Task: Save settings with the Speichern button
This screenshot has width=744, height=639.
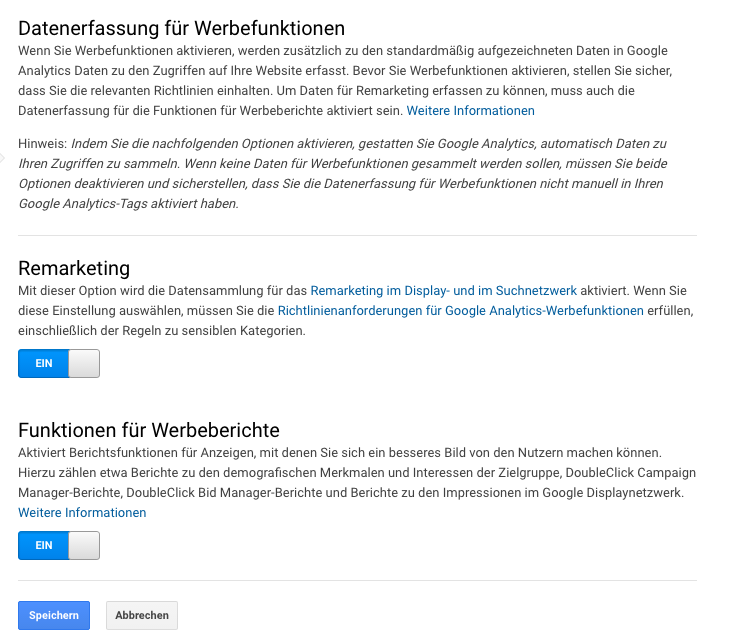Action: click(54, 615)
